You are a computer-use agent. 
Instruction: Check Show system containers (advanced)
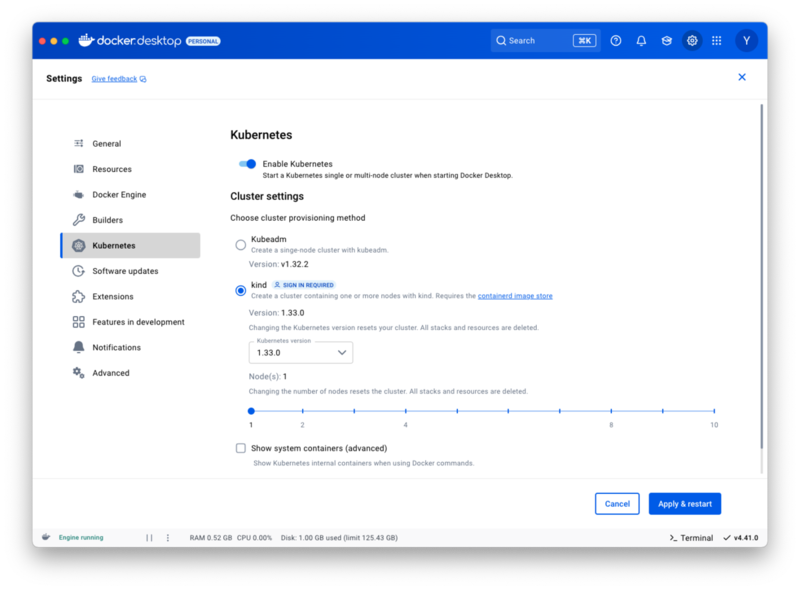point(241,448)
